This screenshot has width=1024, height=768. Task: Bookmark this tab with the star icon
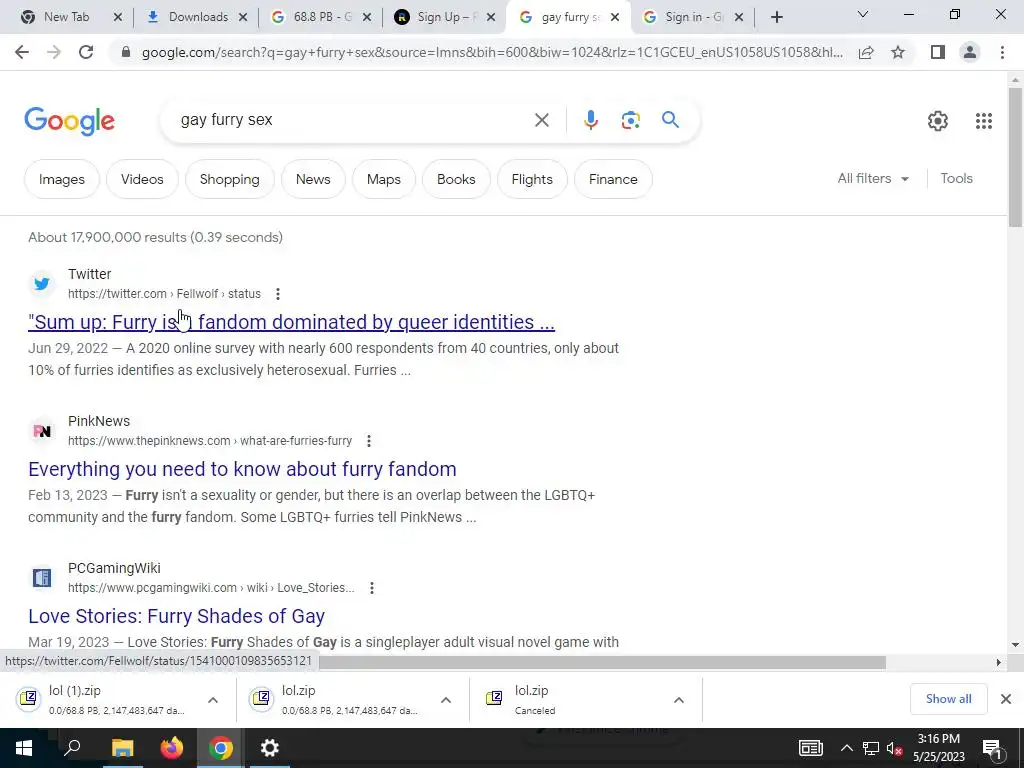[x=898, y=52]
